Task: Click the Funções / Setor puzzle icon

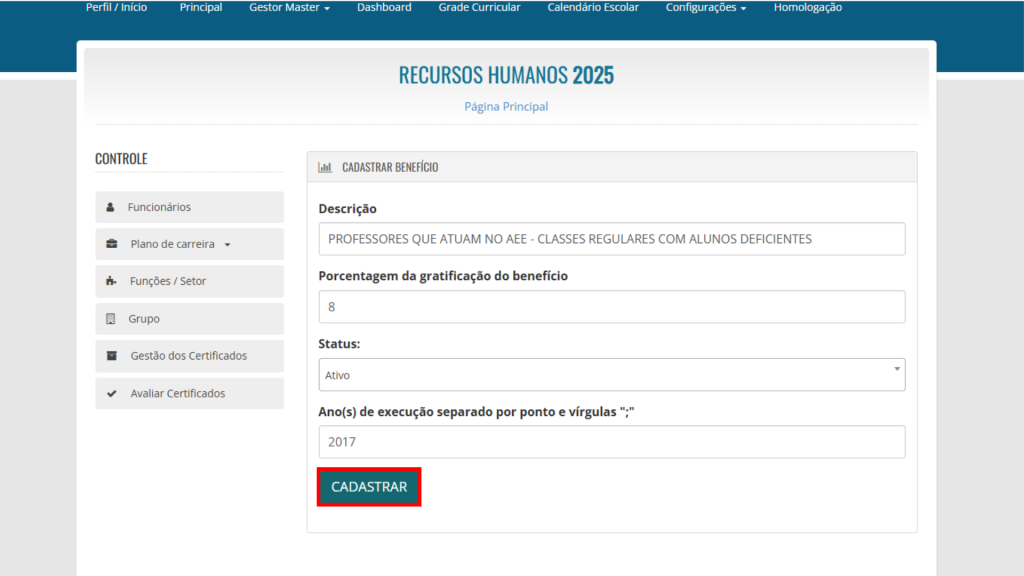Action: 111,281
